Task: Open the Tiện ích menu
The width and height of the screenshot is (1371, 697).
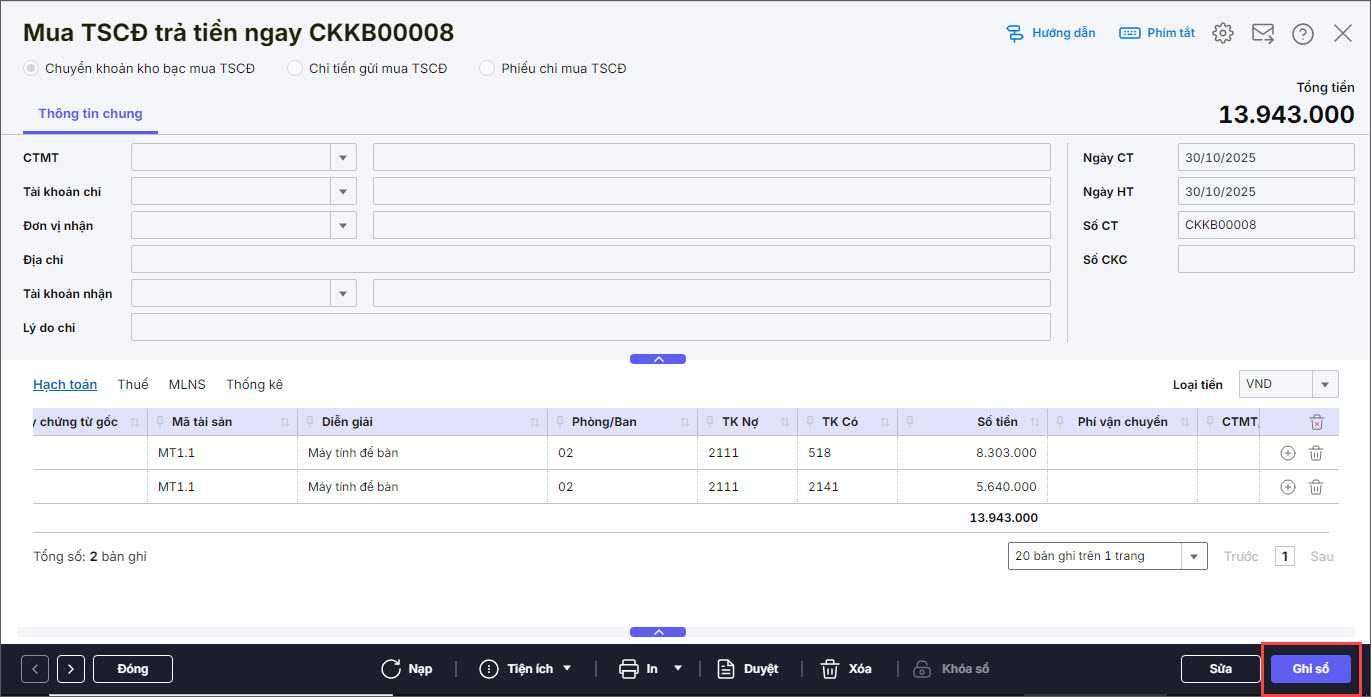Action: [x=525, y=668]
